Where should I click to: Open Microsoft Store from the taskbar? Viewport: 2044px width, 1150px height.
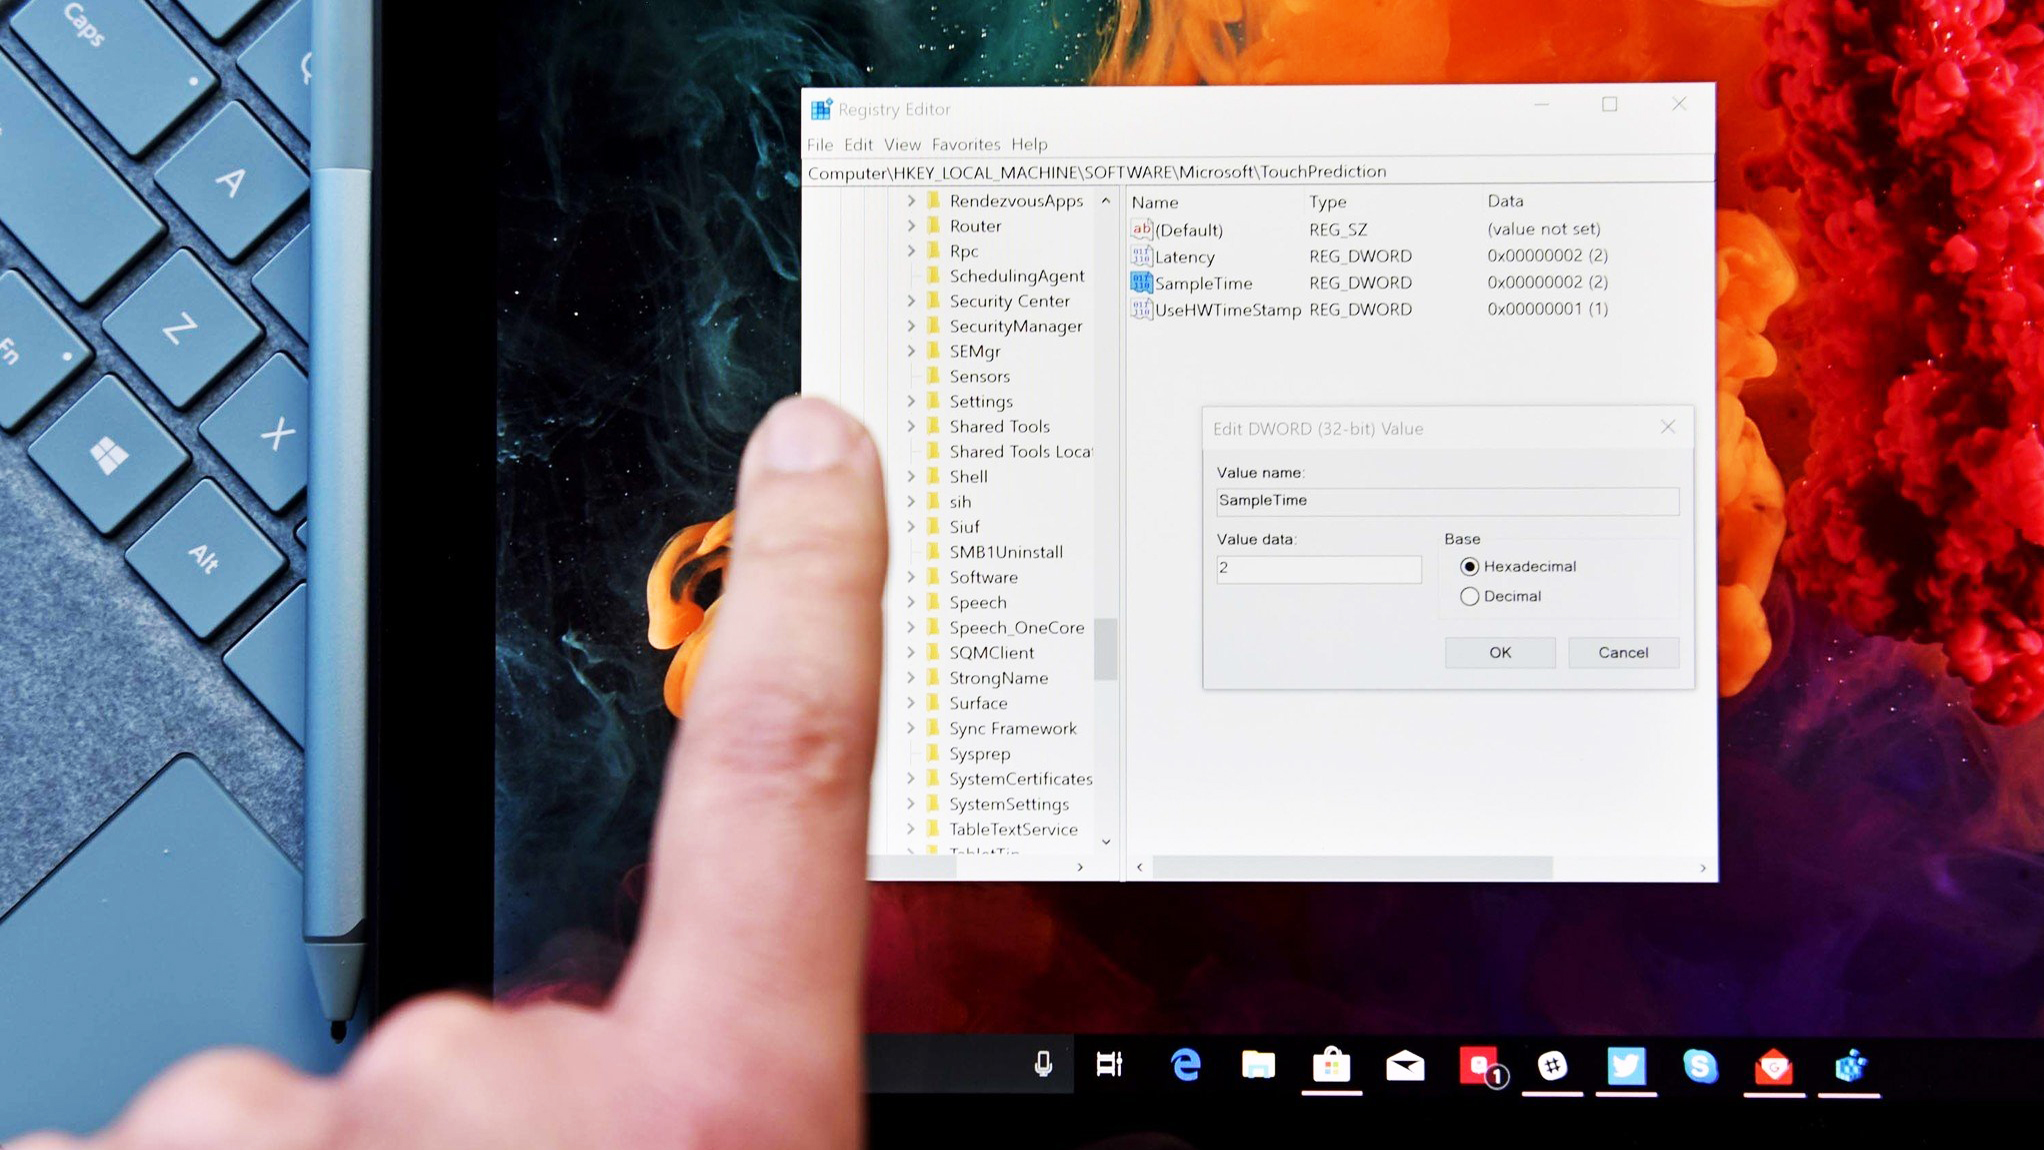click(x=1331, y=1066)
